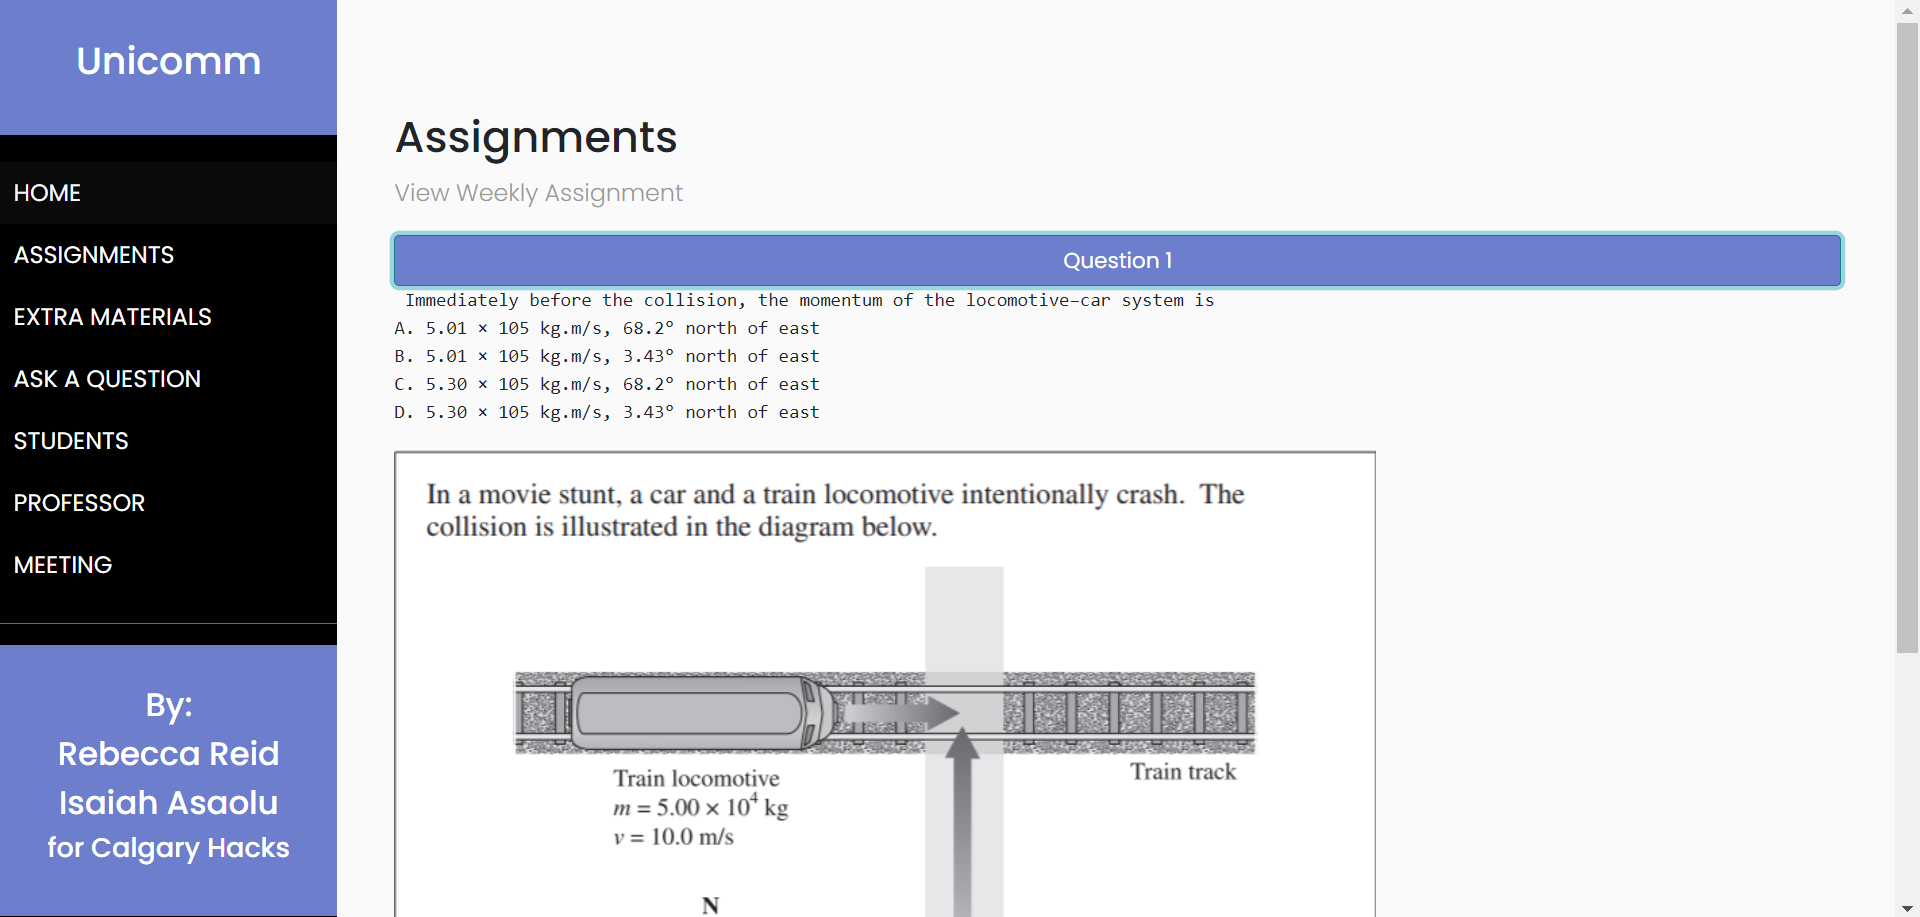Select ASK A QUESTION in sidebar
1920x917 pixels.
coord(107,379)
